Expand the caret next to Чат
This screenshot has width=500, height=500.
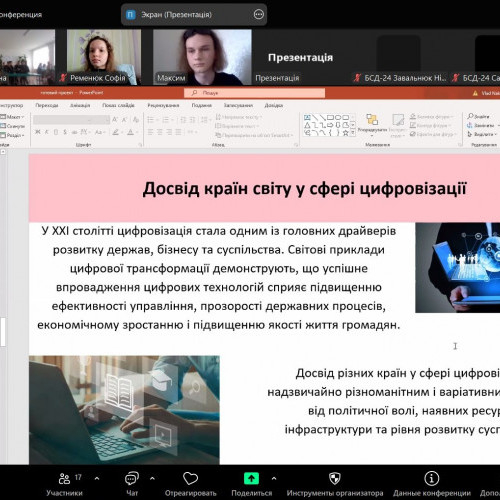click(x=152, y=478)
